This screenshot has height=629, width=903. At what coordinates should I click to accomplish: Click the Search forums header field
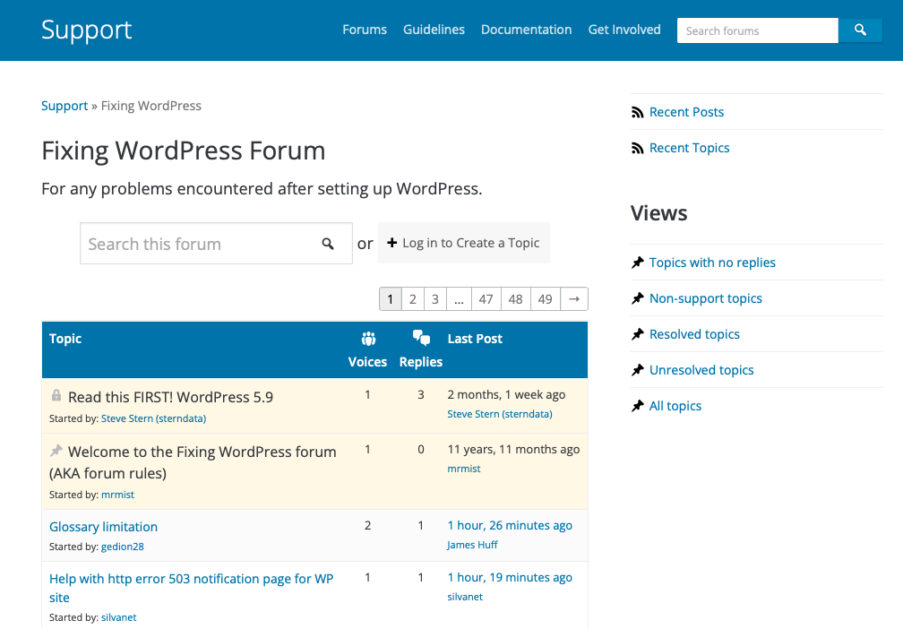pos(757,31)
